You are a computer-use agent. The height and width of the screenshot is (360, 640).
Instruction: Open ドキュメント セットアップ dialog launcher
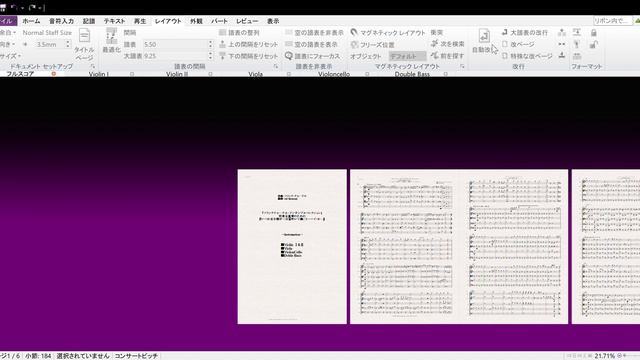click(93, 66)
